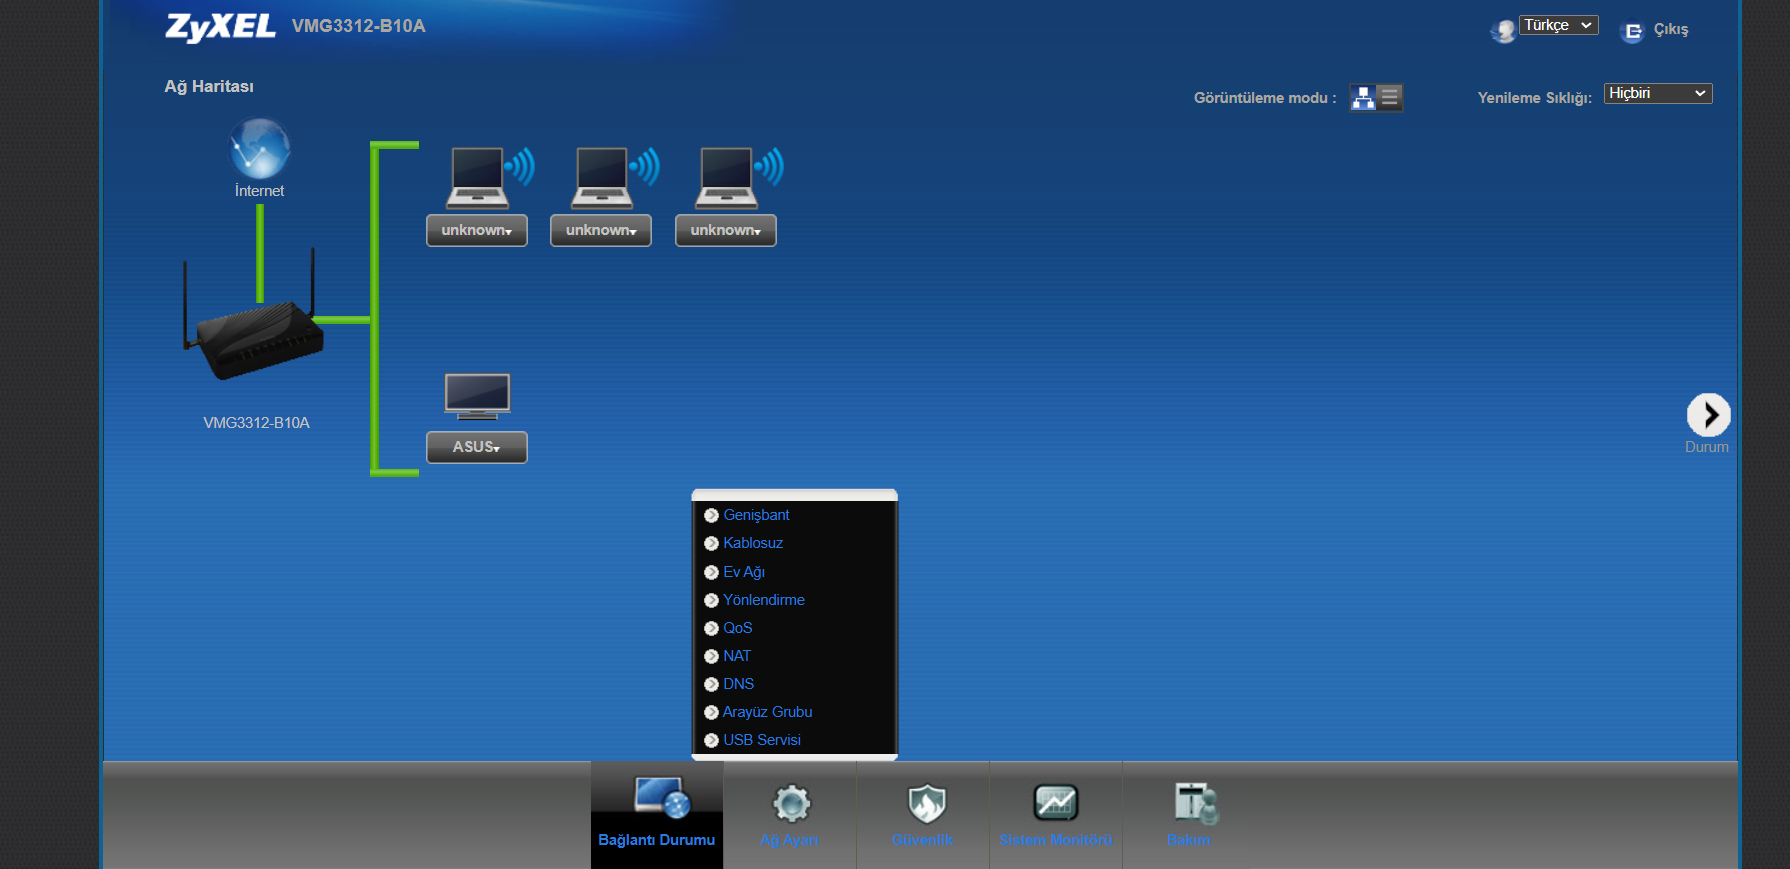Open Kablosuz from the menu

753,543
